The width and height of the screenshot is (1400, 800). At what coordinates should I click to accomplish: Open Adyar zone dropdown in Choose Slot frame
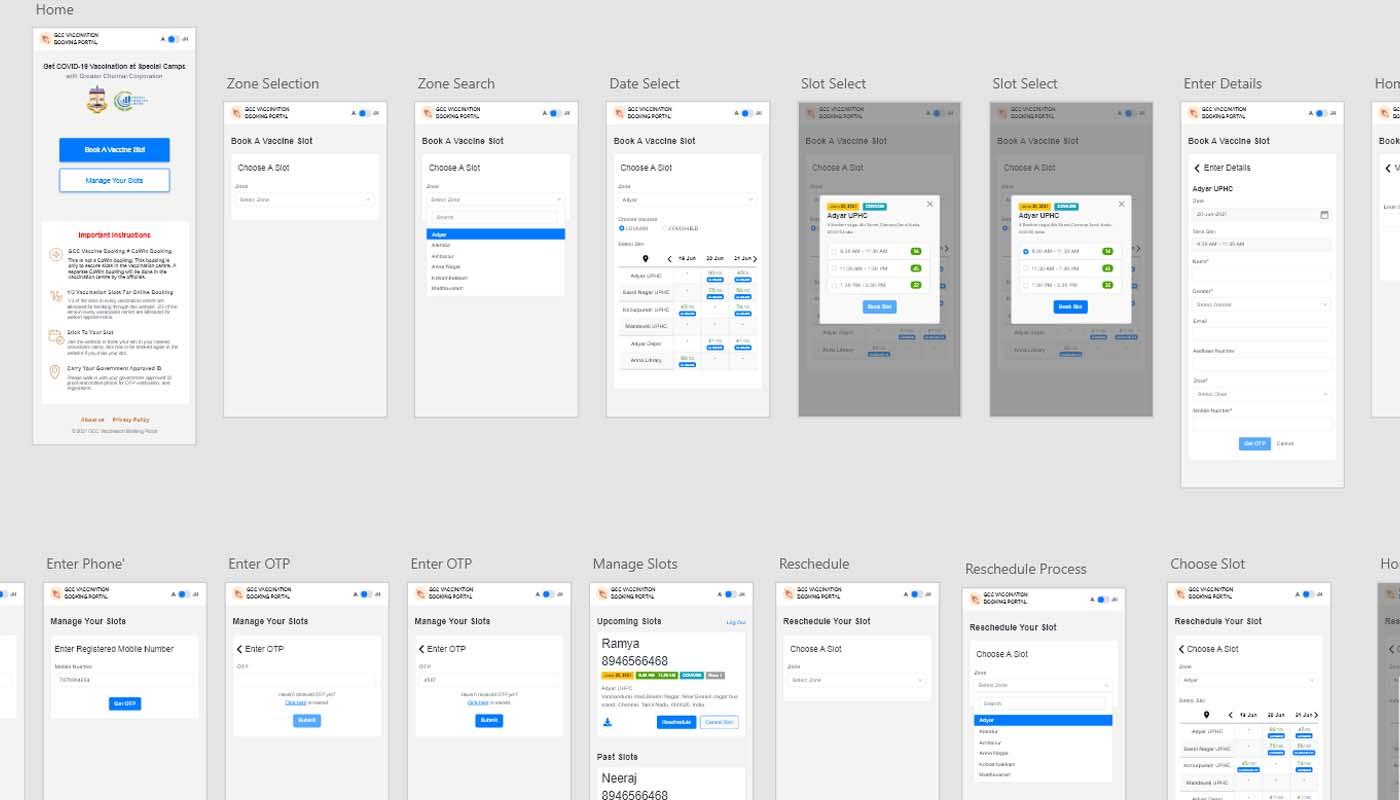click(x=1248, y=681)
